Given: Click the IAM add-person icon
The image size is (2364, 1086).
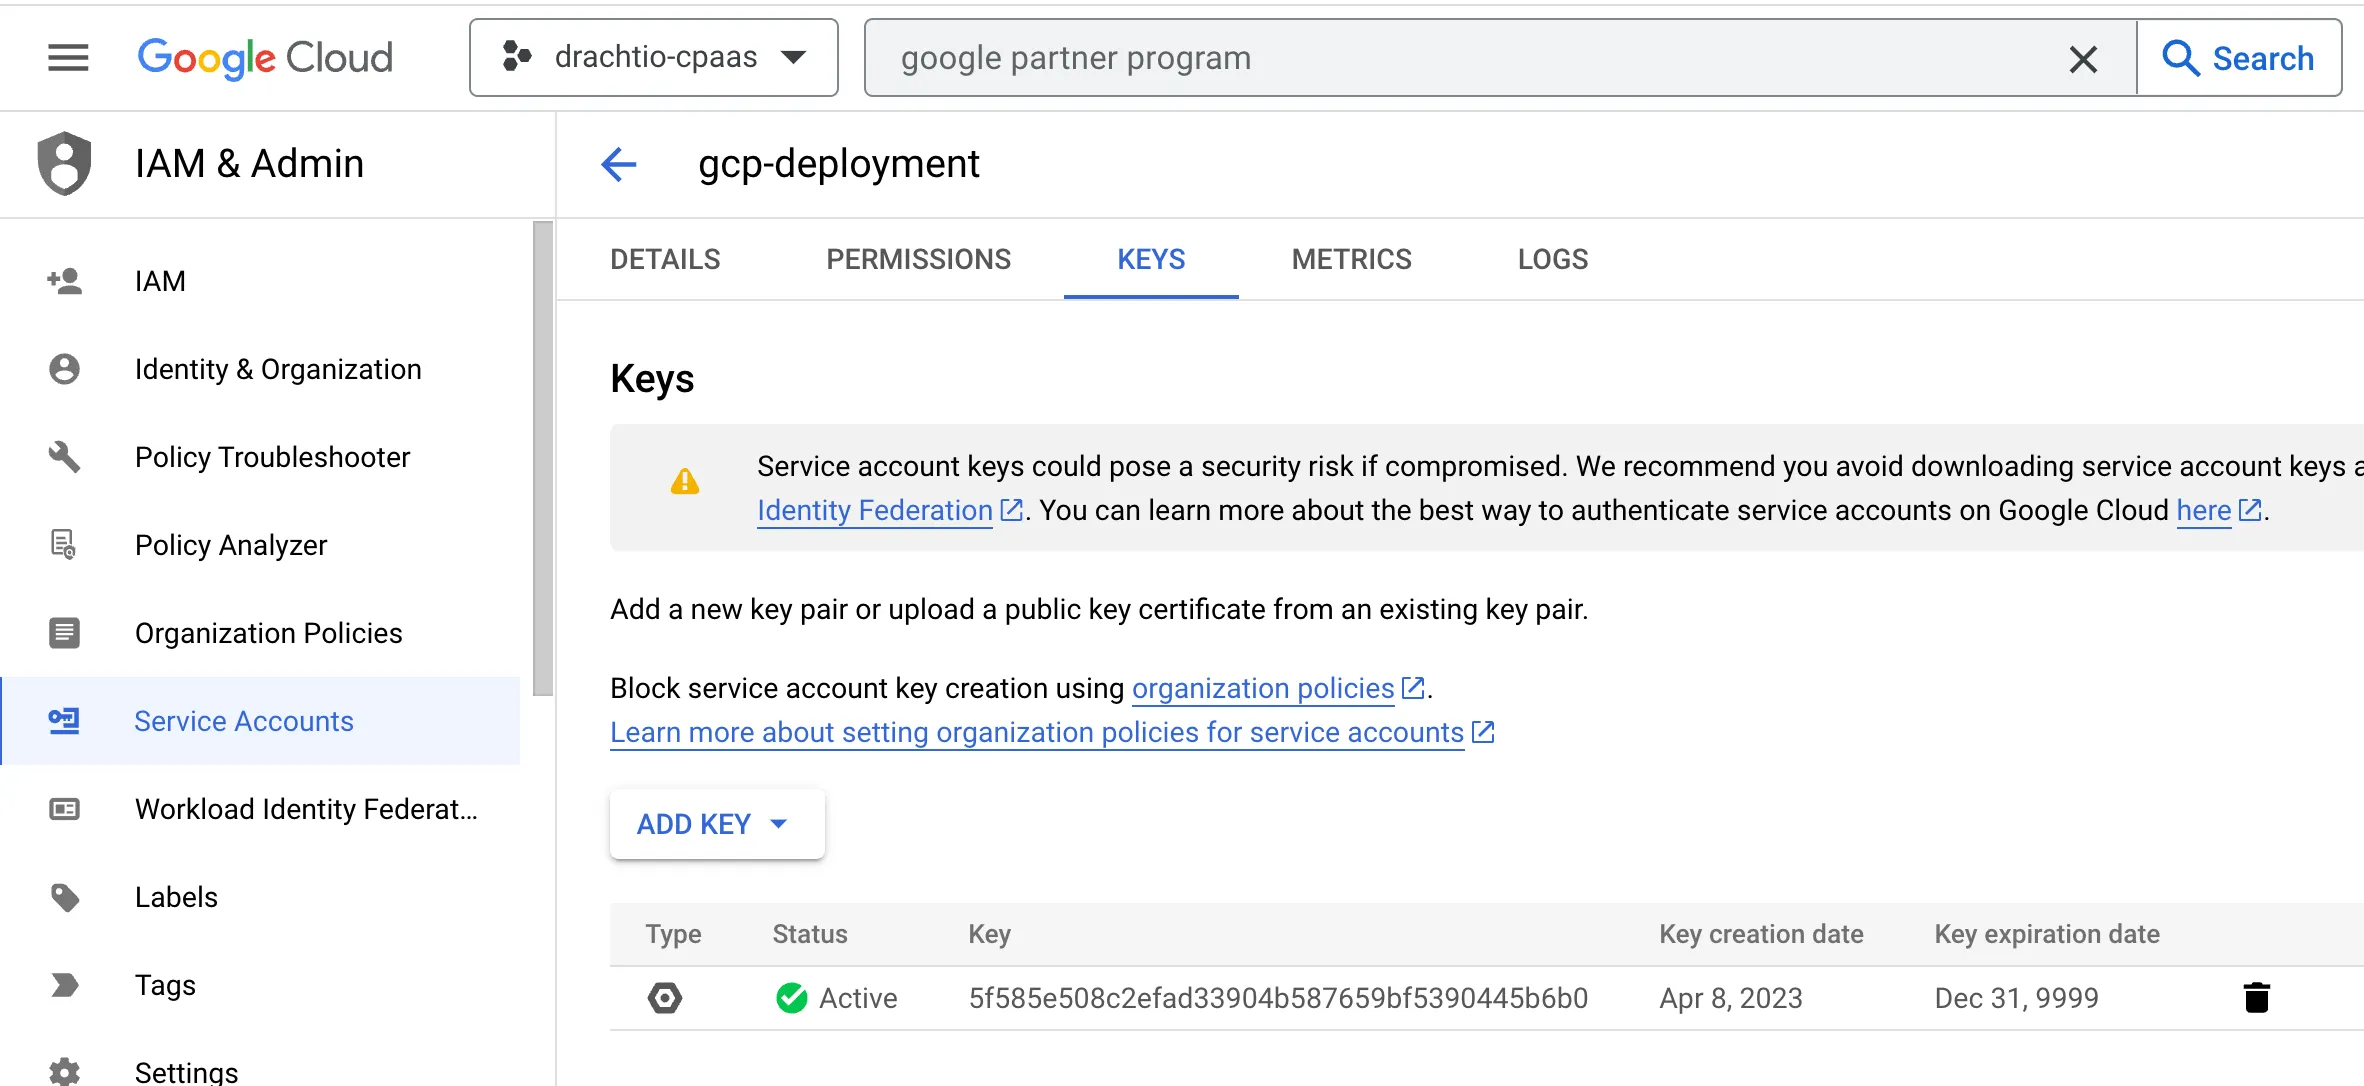Looking at the screenshot, I should 65,281.
